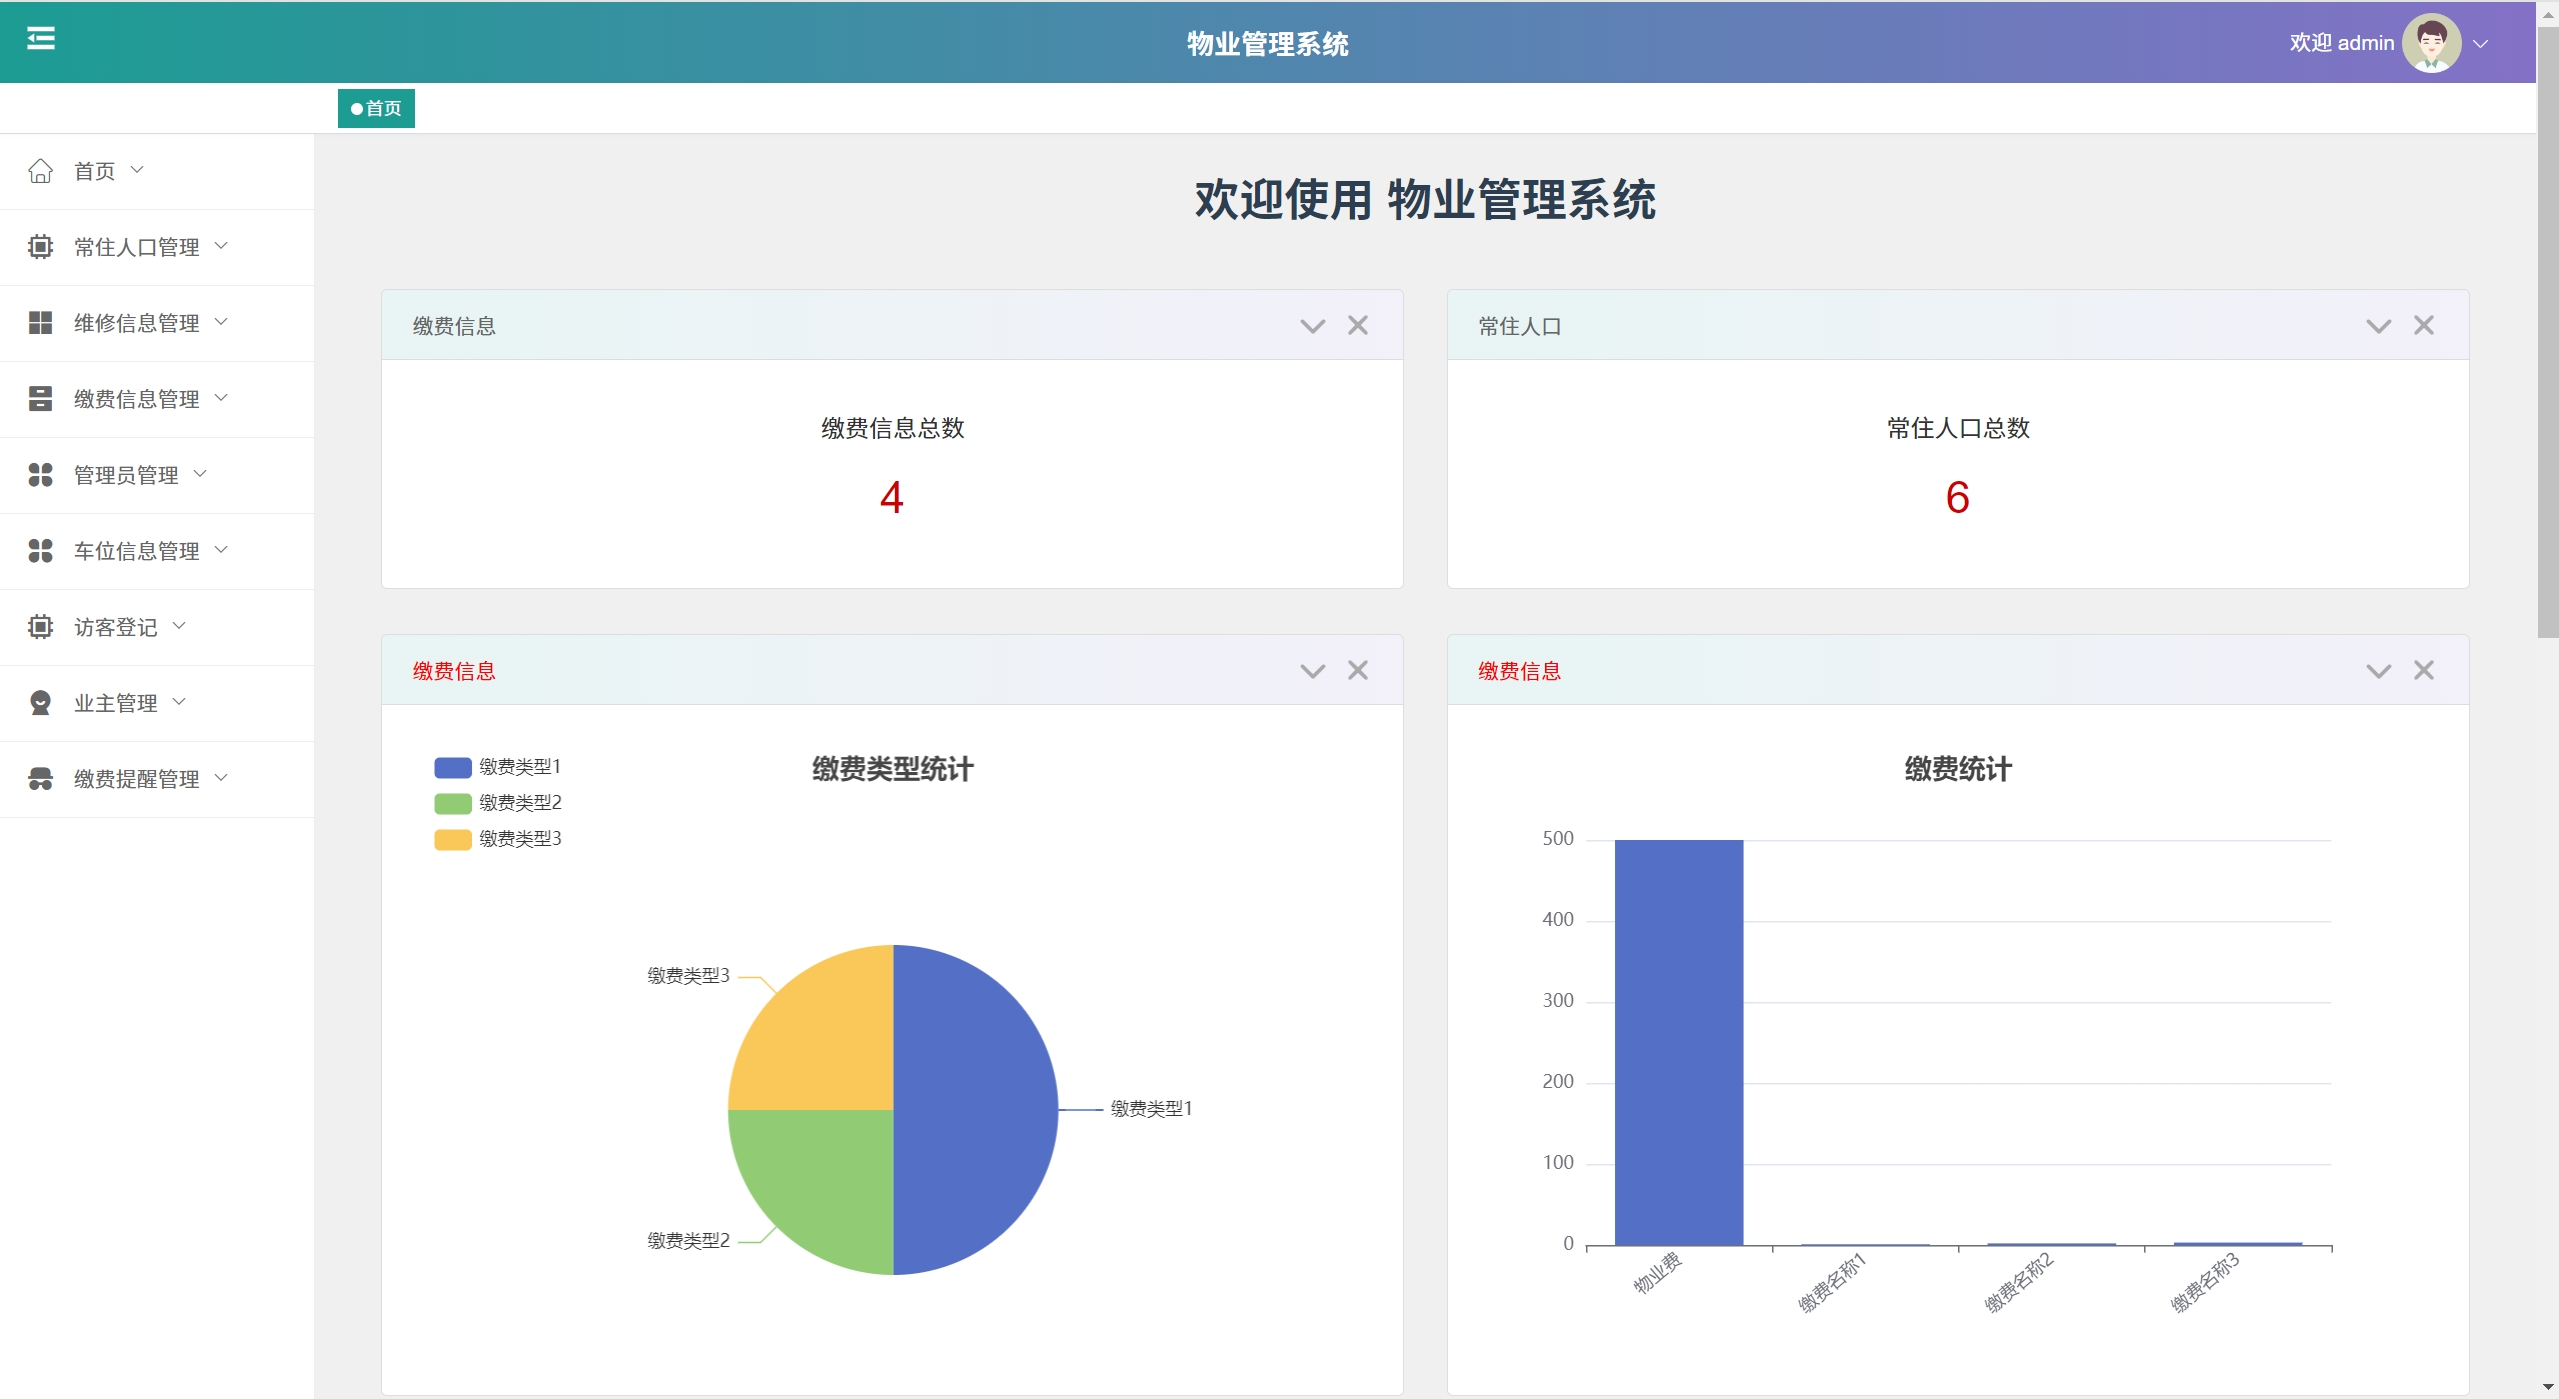The image size is (2559, 1399).
Task: Click the 常住人口管理 chip icon
Action: (40, 247)
